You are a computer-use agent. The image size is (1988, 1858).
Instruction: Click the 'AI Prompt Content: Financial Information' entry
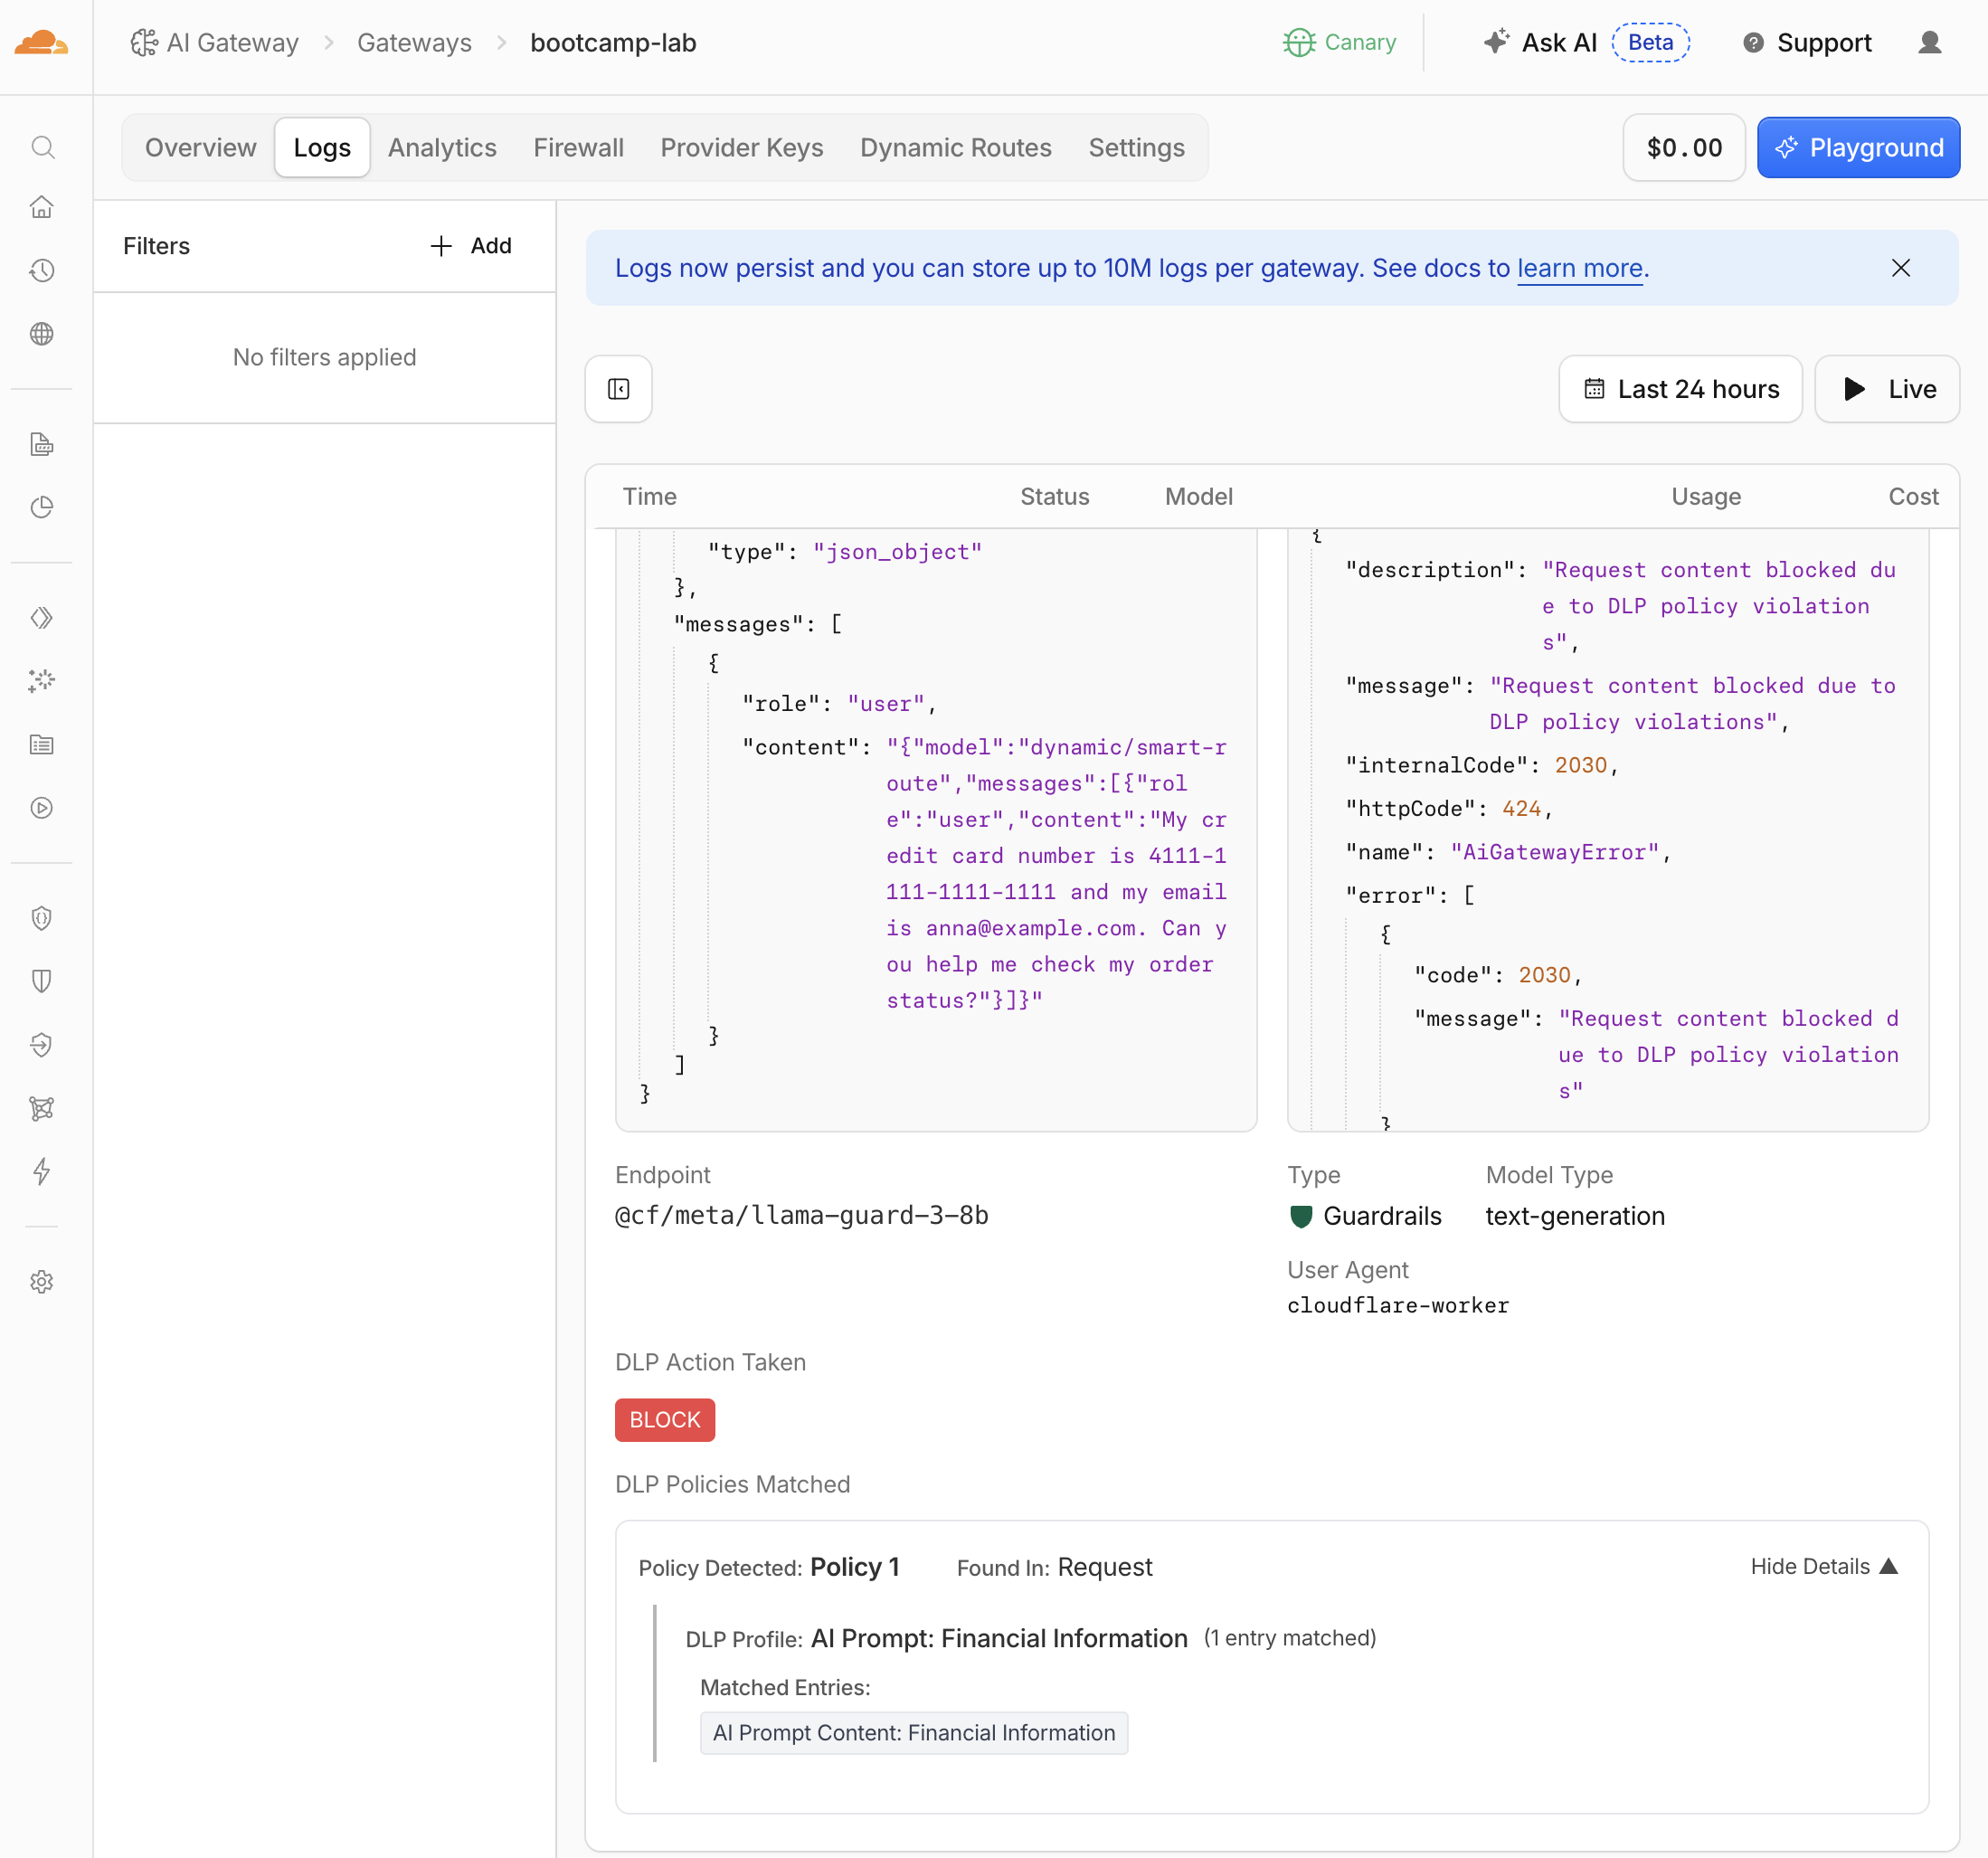tap(914, 1733)
